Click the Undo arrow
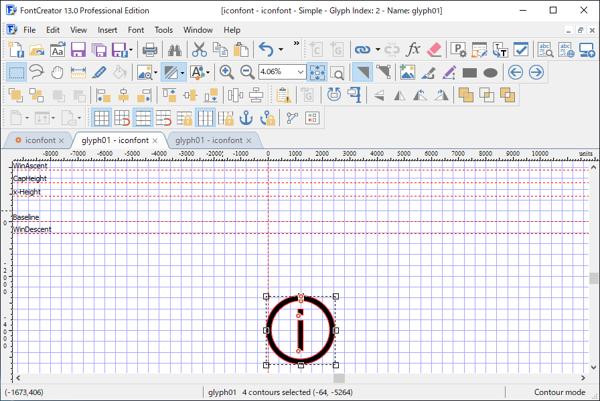600x401 pixels. point(266,50)
